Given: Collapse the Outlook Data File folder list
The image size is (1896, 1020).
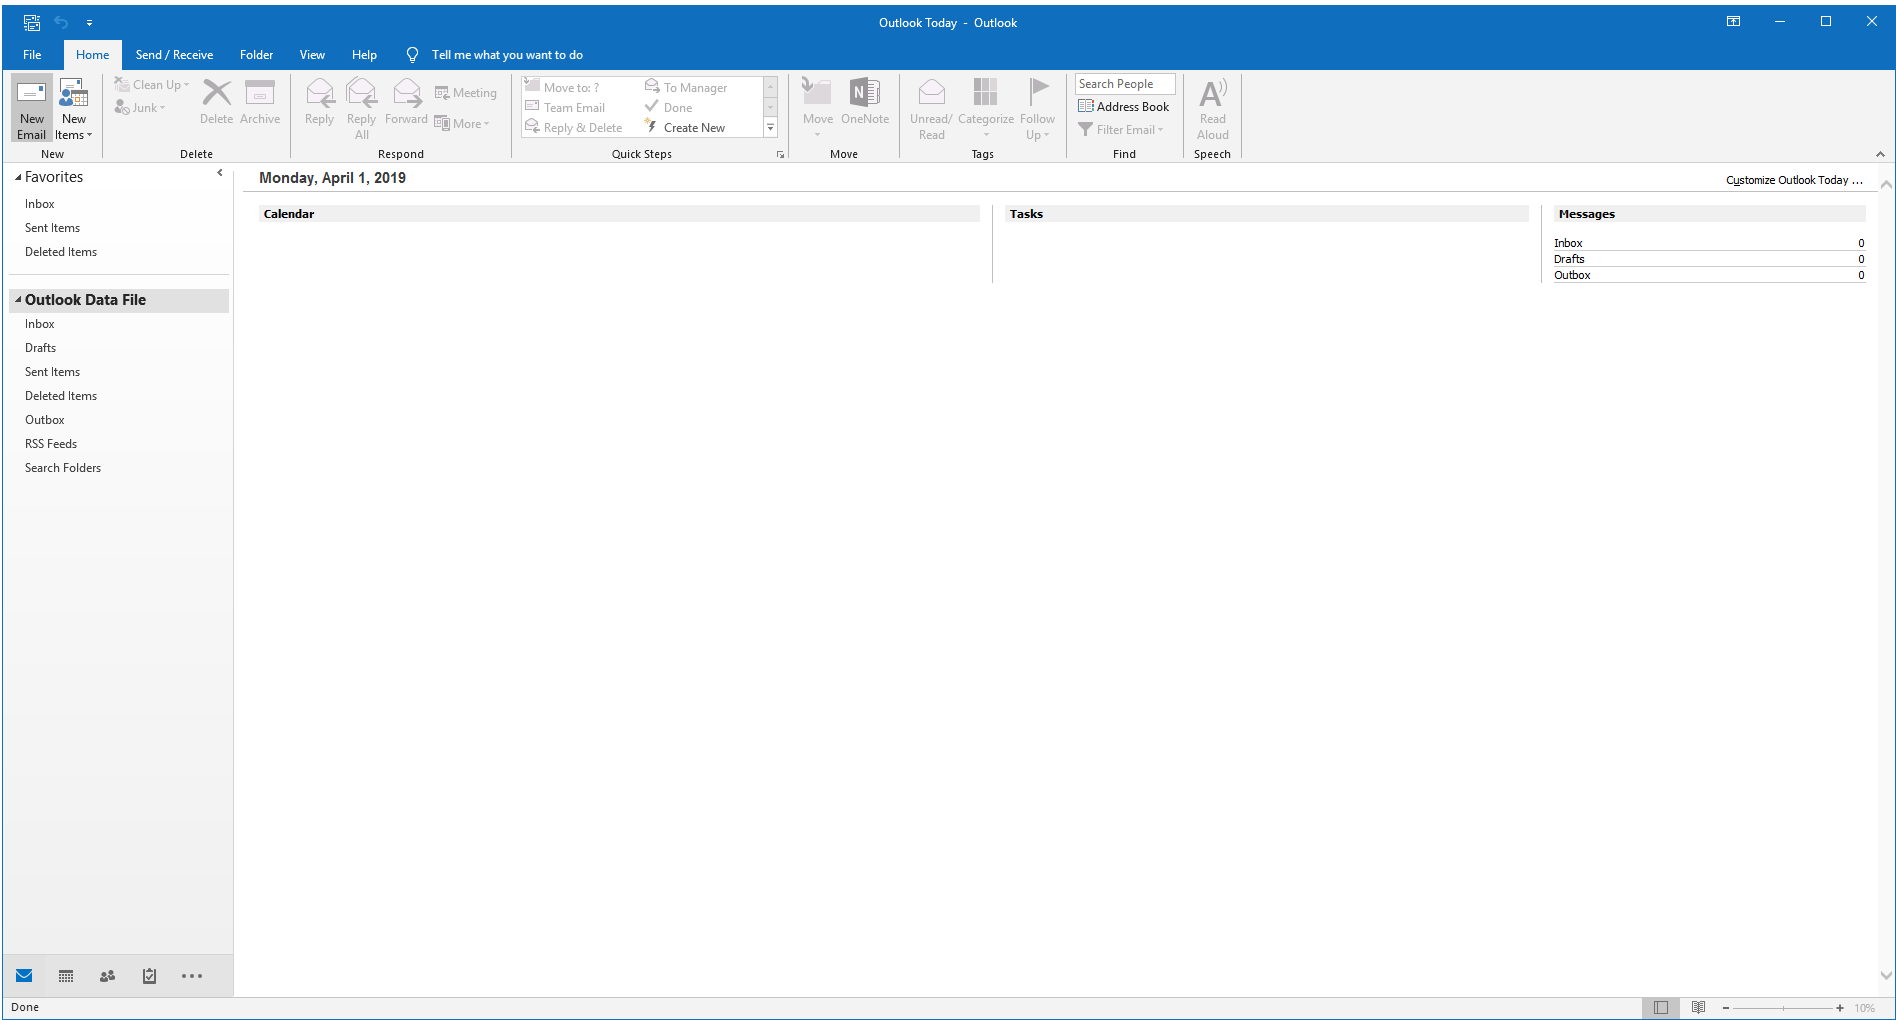Looking at the screenshot, I should pos(17,299).
